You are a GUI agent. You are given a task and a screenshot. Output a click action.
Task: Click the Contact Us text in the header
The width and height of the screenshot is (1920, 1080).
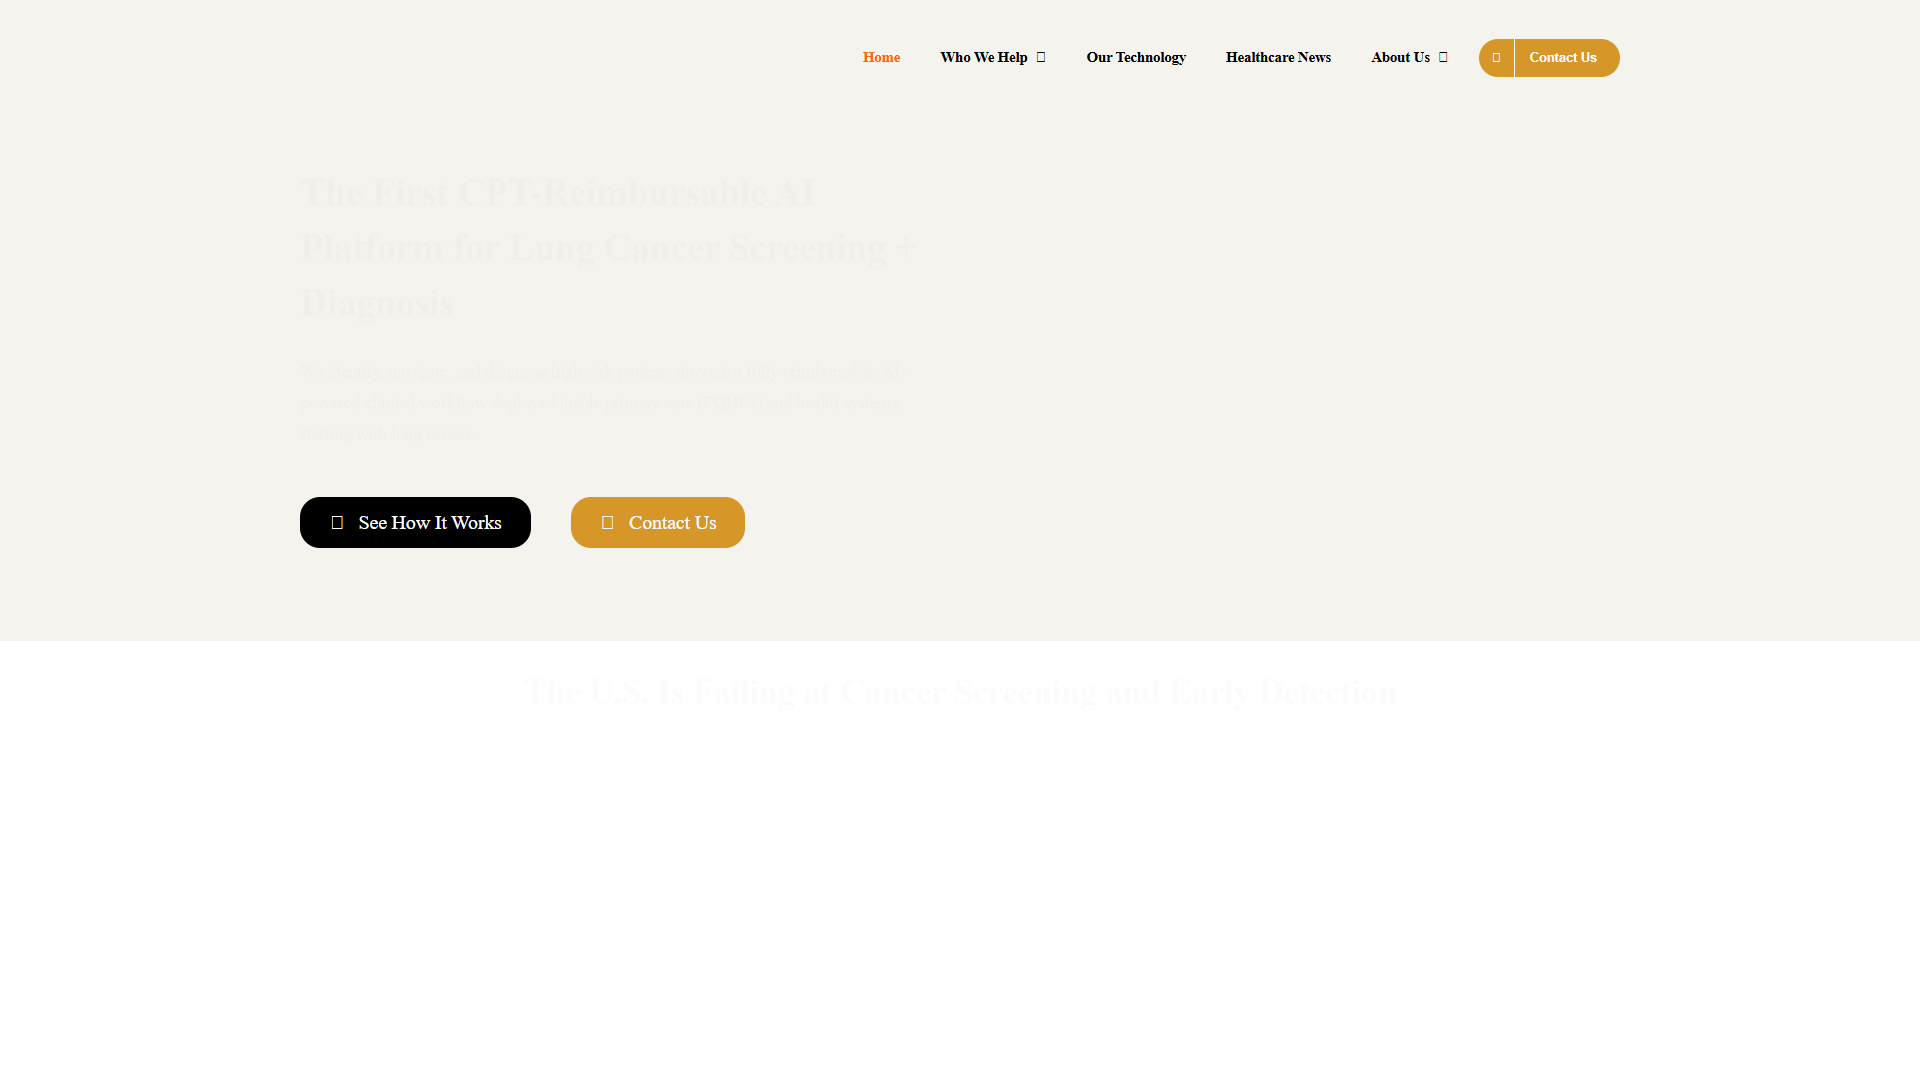tap(1562, 57)
